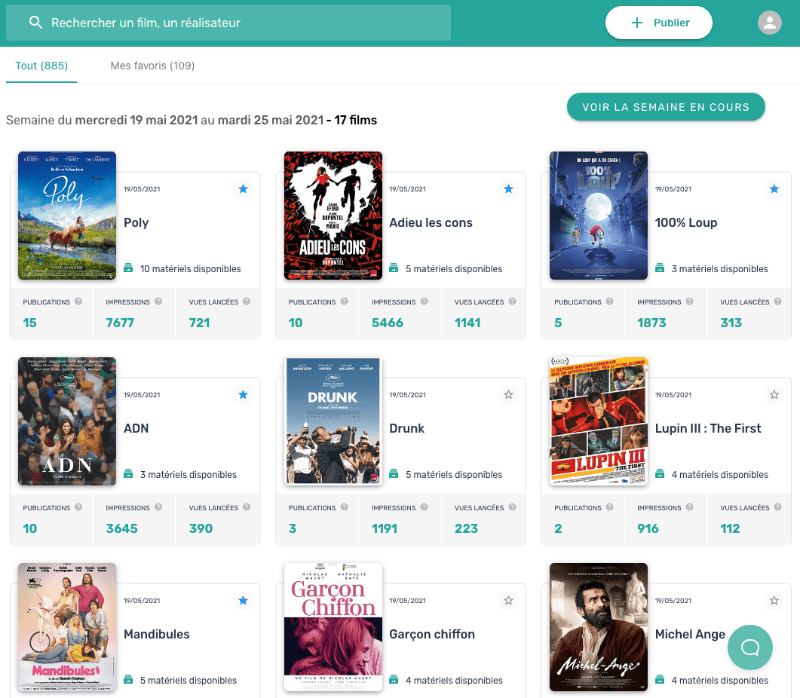The image size is (800, 698).
Task: Click the materials icon on Mandibules card
Action: (x=129, y=680)
